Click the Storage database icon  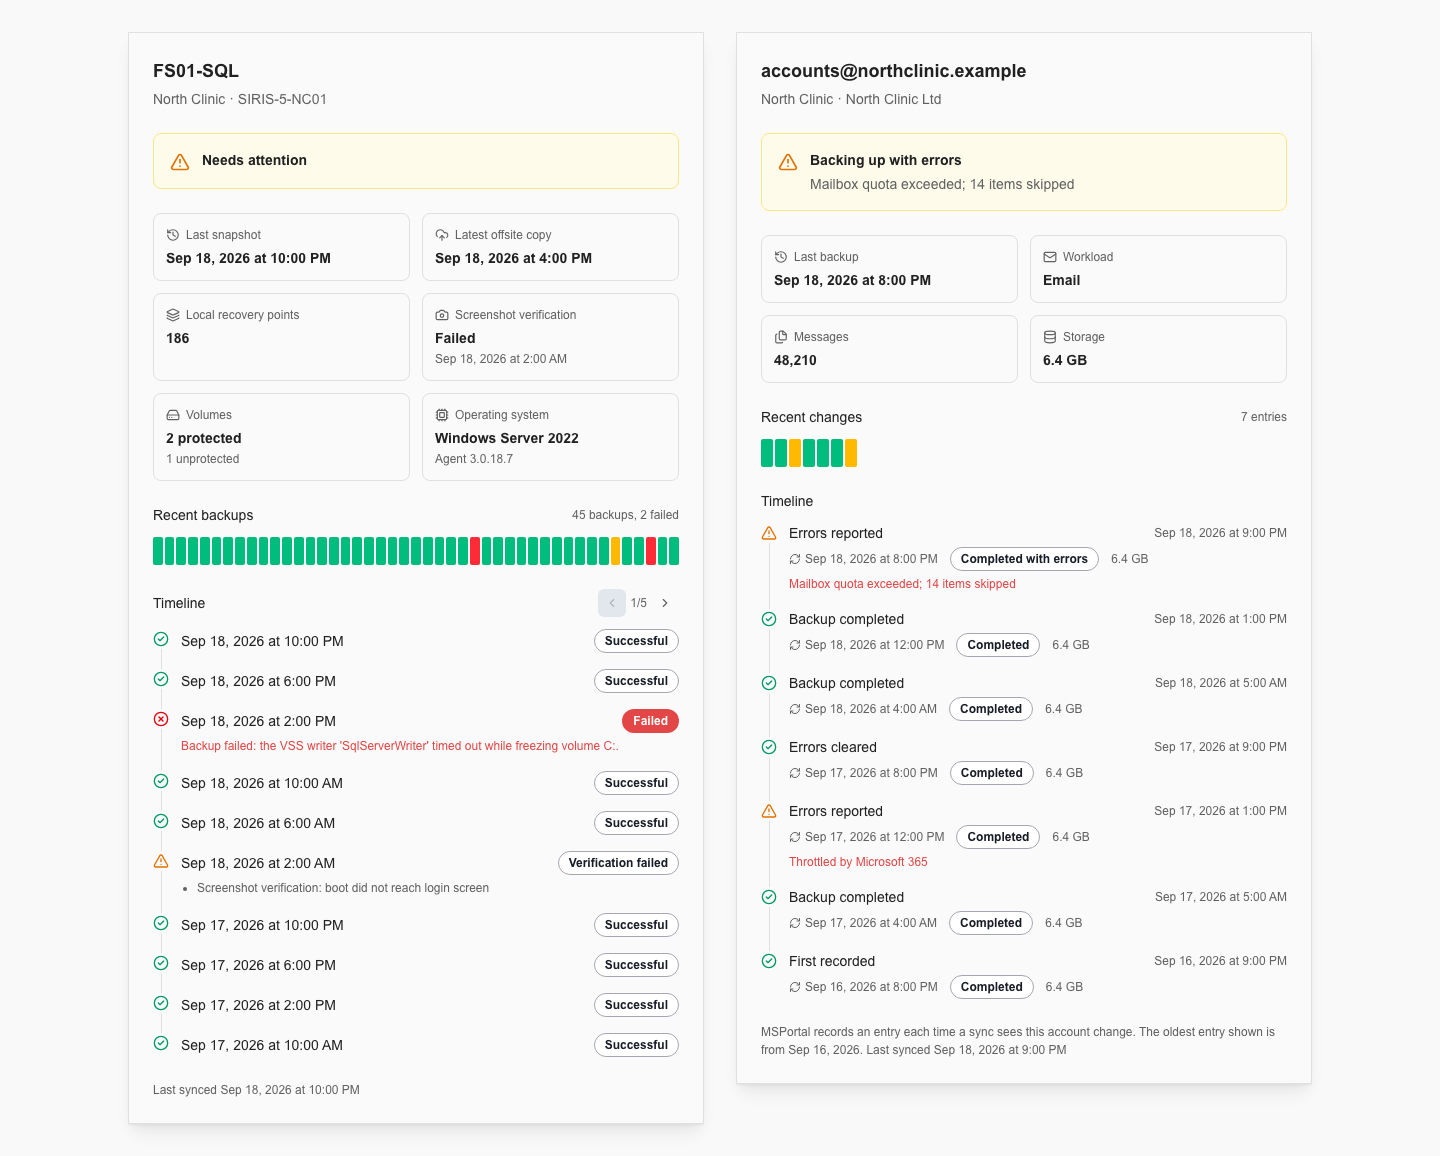click(x=1050, y=337)
